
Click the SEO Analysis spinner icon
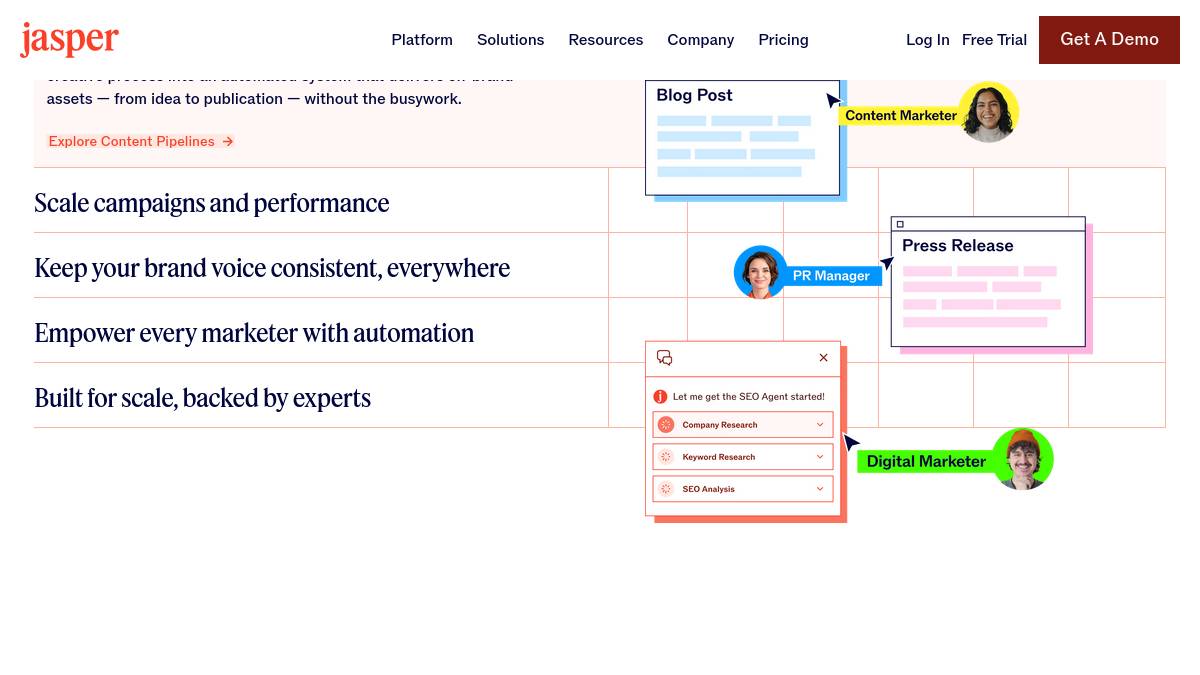pyautogui.click(x=666, y=489)
